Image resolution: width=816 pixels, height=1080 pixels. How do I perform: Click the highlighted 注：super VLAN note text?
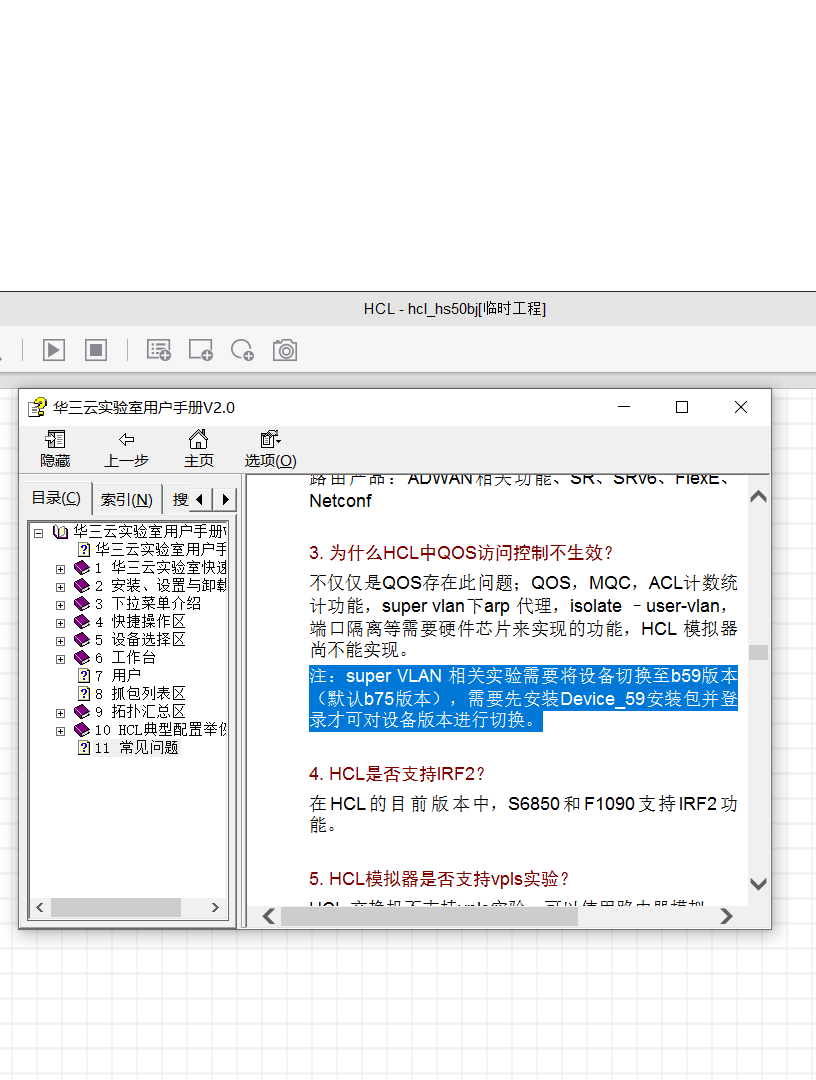click(x=523, y=698)
